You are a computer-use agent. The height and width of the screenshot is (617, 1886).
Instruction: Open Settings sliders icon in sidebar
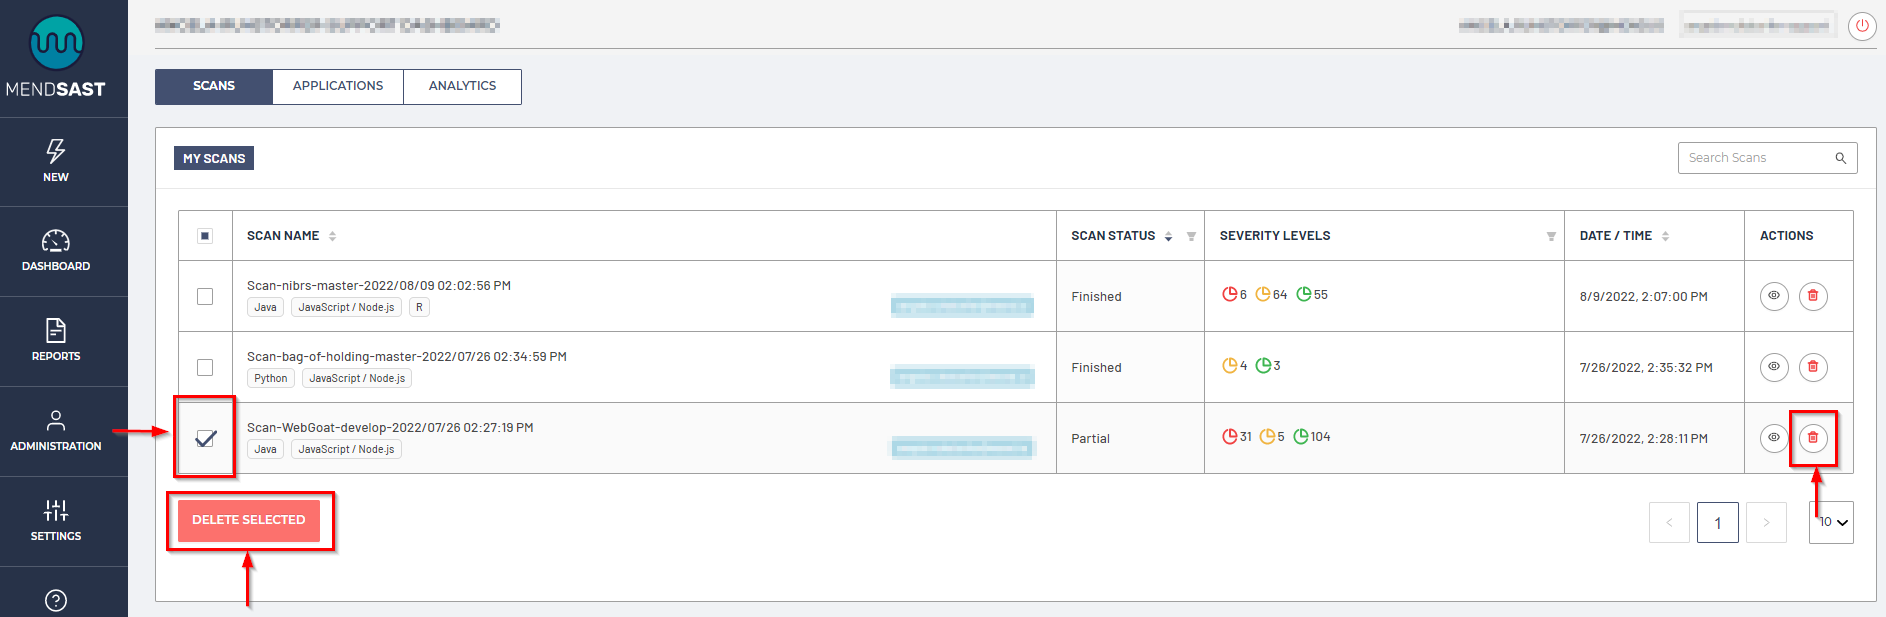[56, 511]
